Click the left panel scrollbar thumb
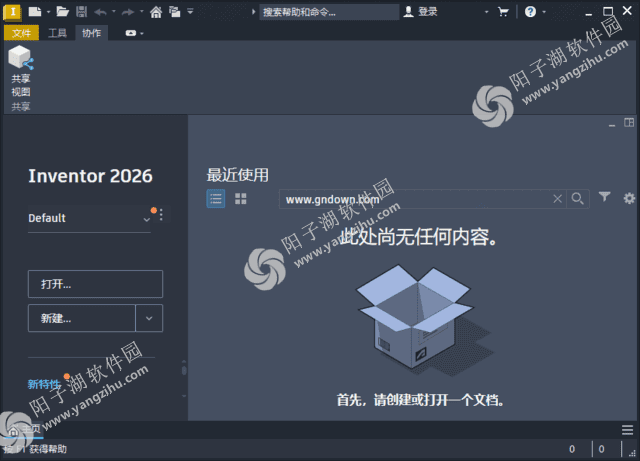Viewport: 640px width, 461px height. 184,370
